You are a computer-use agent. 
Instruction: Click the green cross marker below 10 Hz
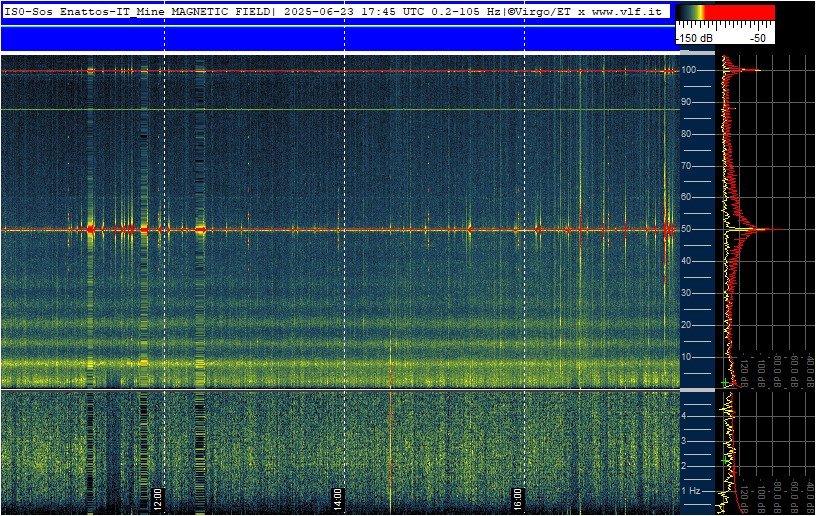click(x=724, y=383)
